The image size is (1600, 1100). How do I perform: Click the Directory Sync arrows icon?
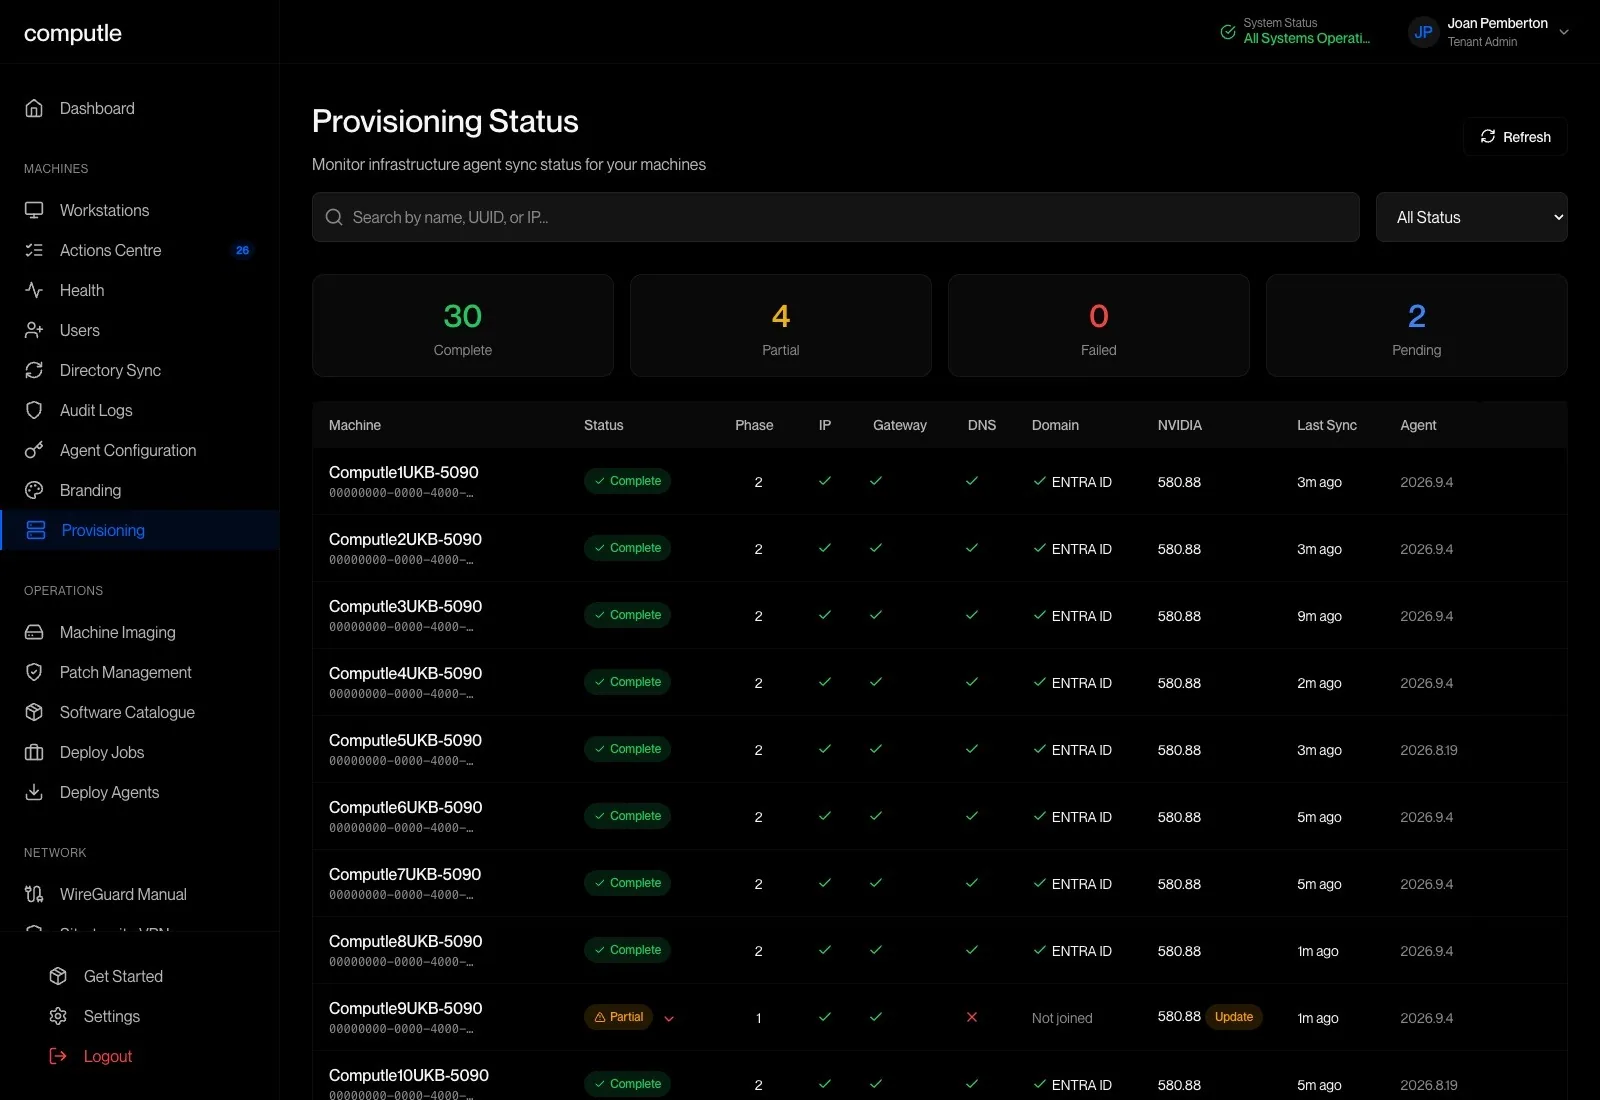coord(34,370)
